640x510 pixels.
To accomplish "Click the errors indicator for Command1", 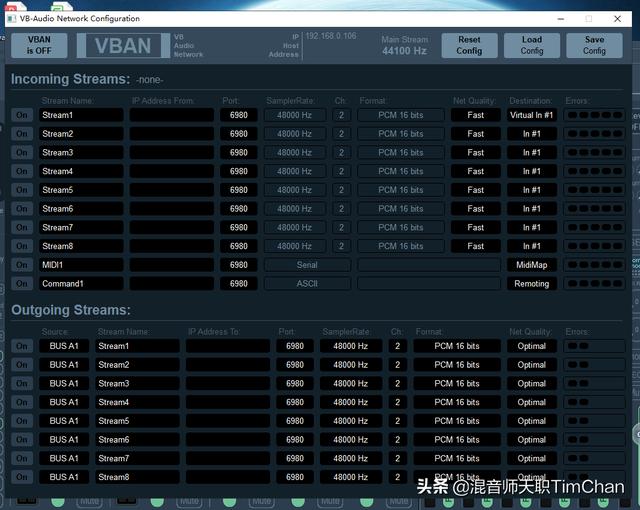I will pyautogui.click(x=594, y=284).
